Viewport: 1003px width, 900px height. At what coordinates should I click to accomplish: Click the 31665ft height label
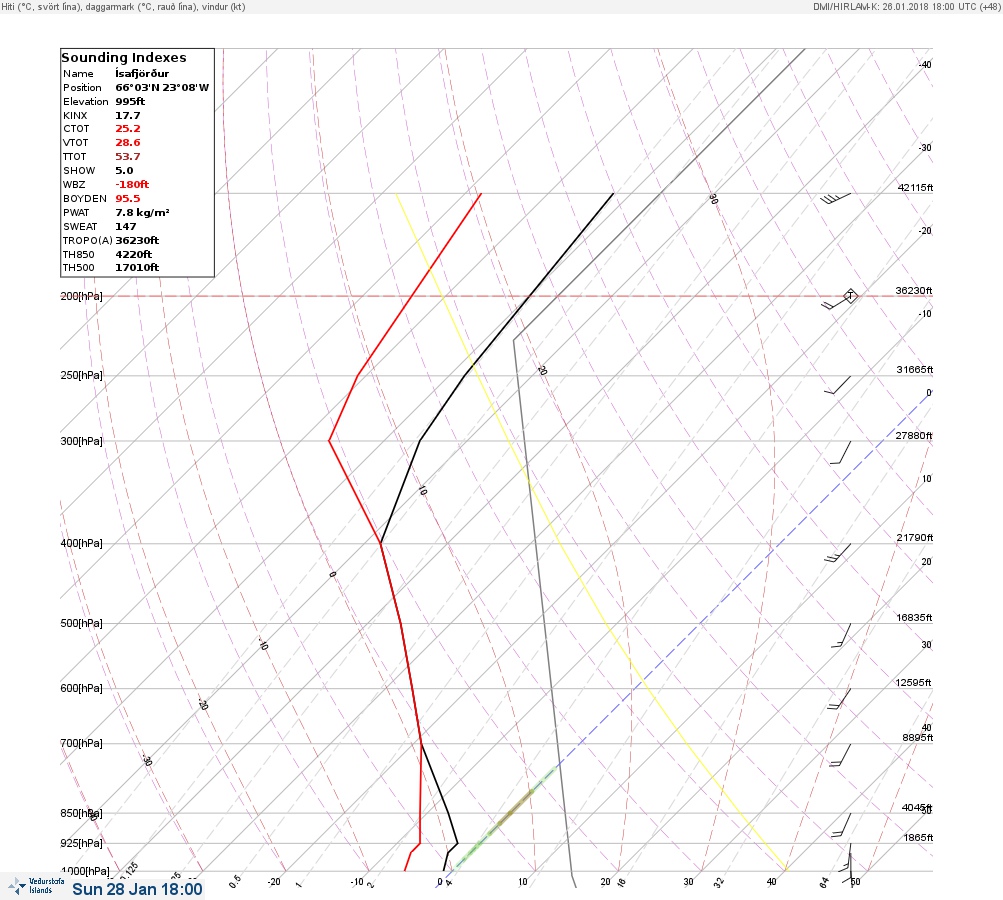[915, 370]
